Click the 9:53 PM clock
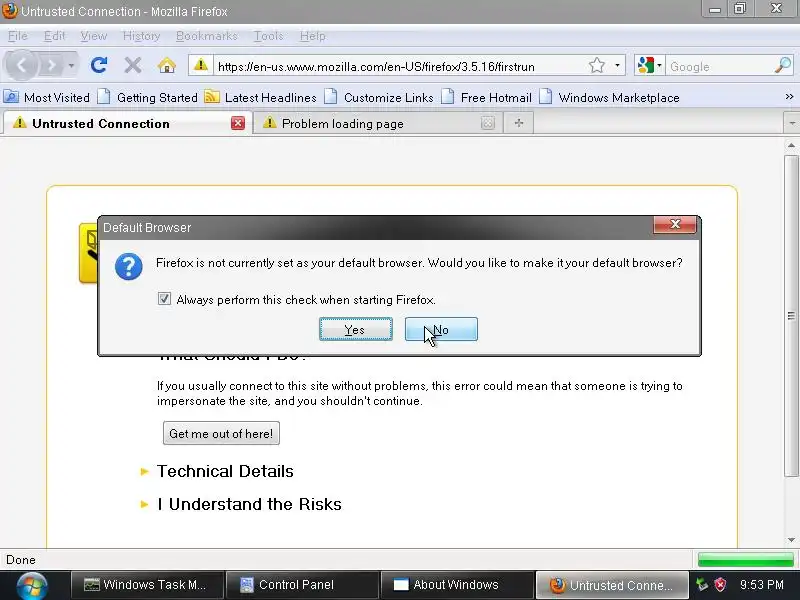The width and height of the screenshot is (800, 600). point(762,585)
